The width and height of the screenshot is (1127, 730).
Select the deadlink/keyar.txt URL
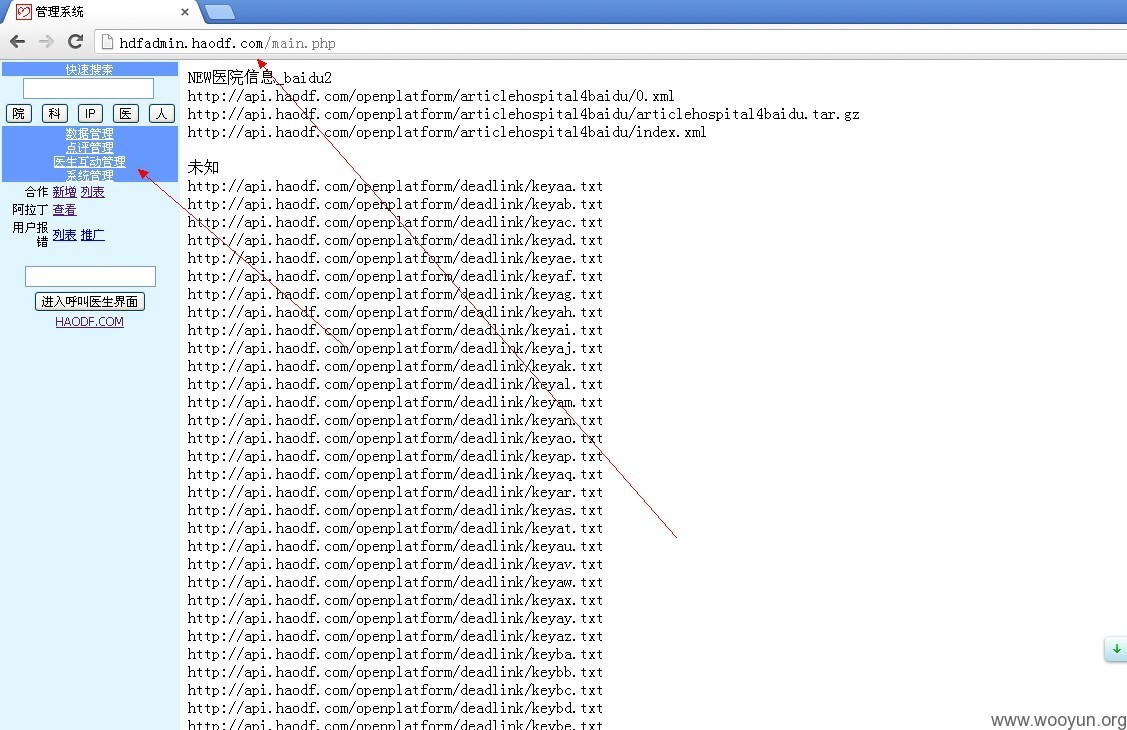coord(395,492)
